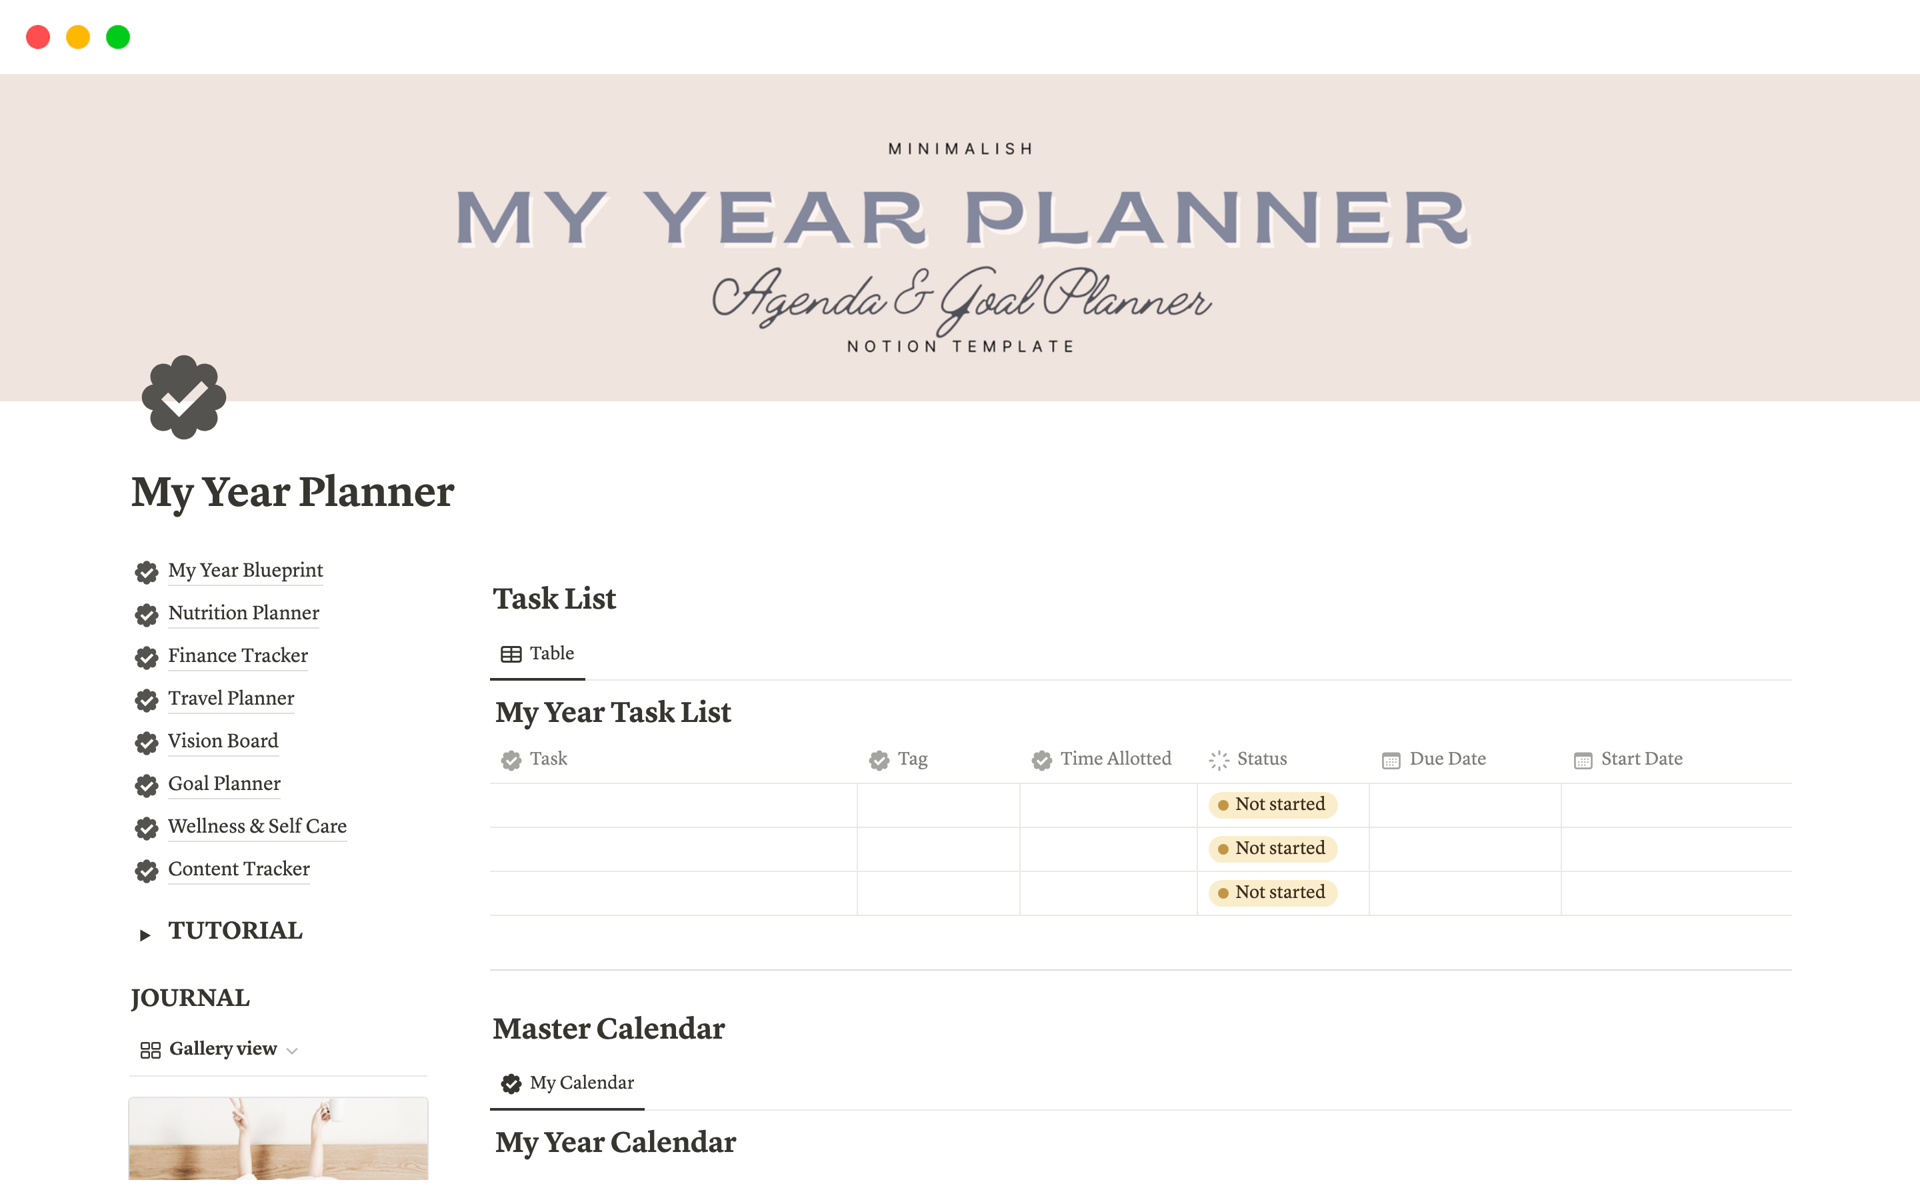Click the badge icon next to My Calendar
The width and height of the screenshot is (1920, 1200).
coord(511,1082)
